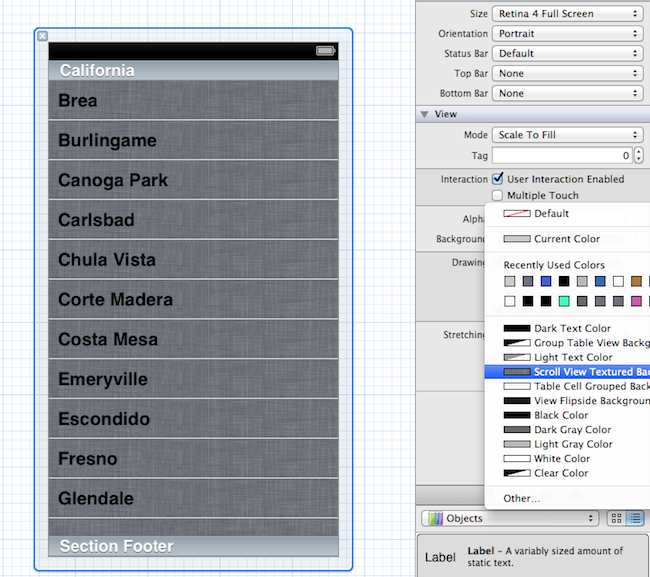Select the Burlingame table row

pyautogui.click(x=194, y=140)
